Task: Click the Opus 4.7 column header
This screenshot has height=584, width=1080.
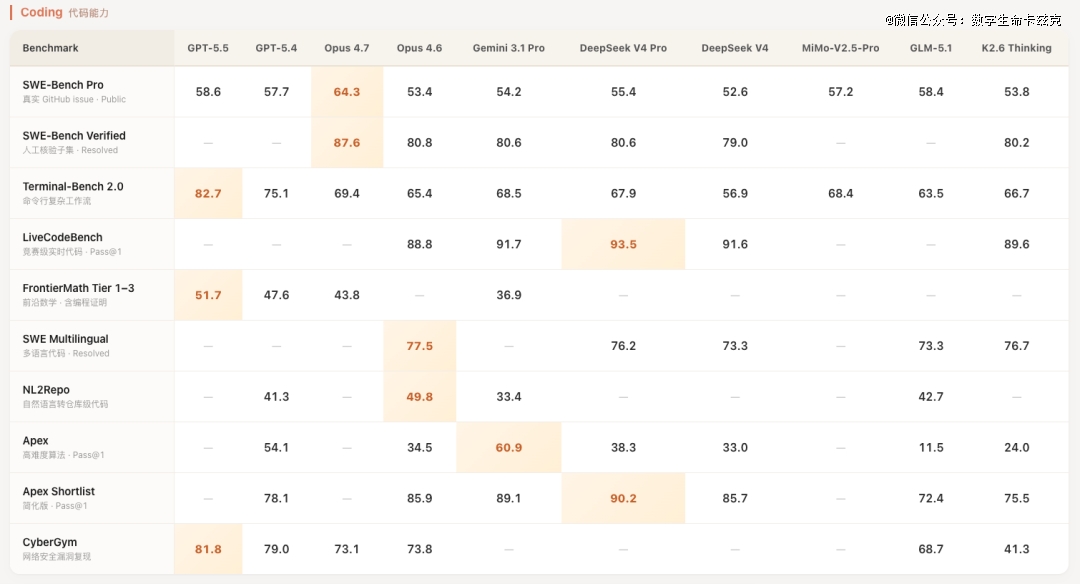Action: [x=347, y=48]
